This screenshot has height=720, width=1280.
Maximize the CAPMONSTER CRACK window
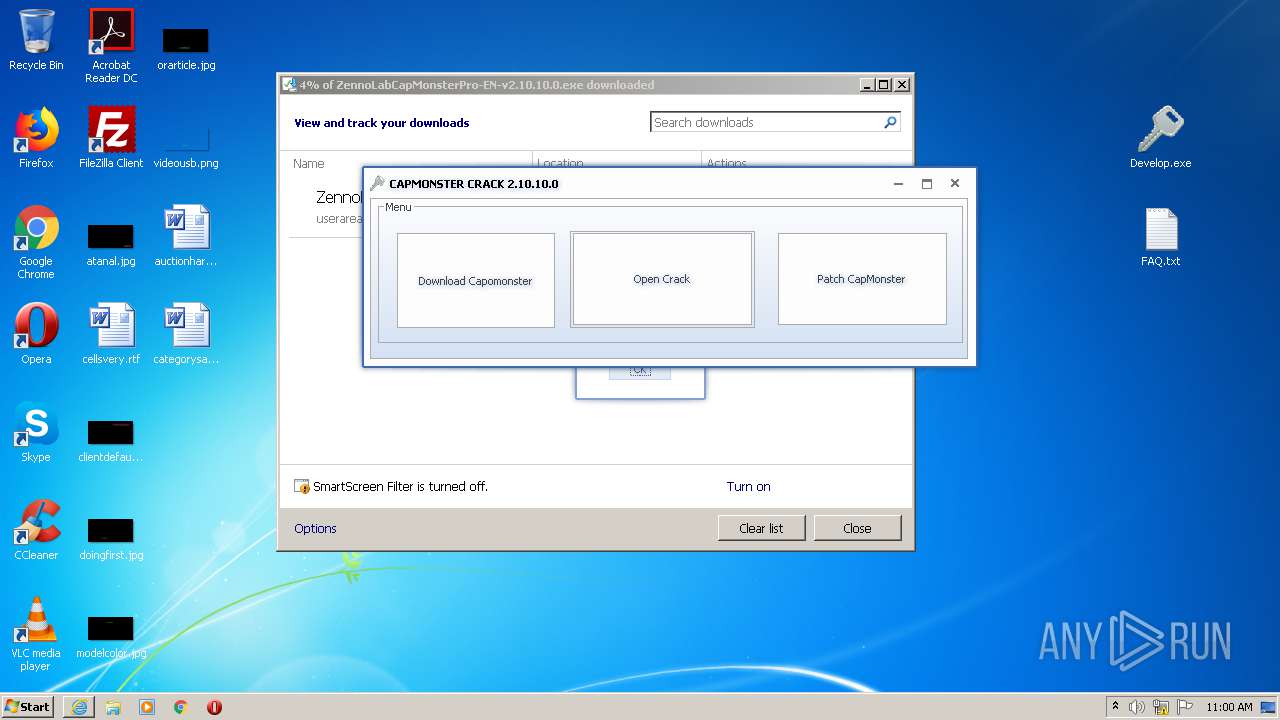click(x=927, y=184)
